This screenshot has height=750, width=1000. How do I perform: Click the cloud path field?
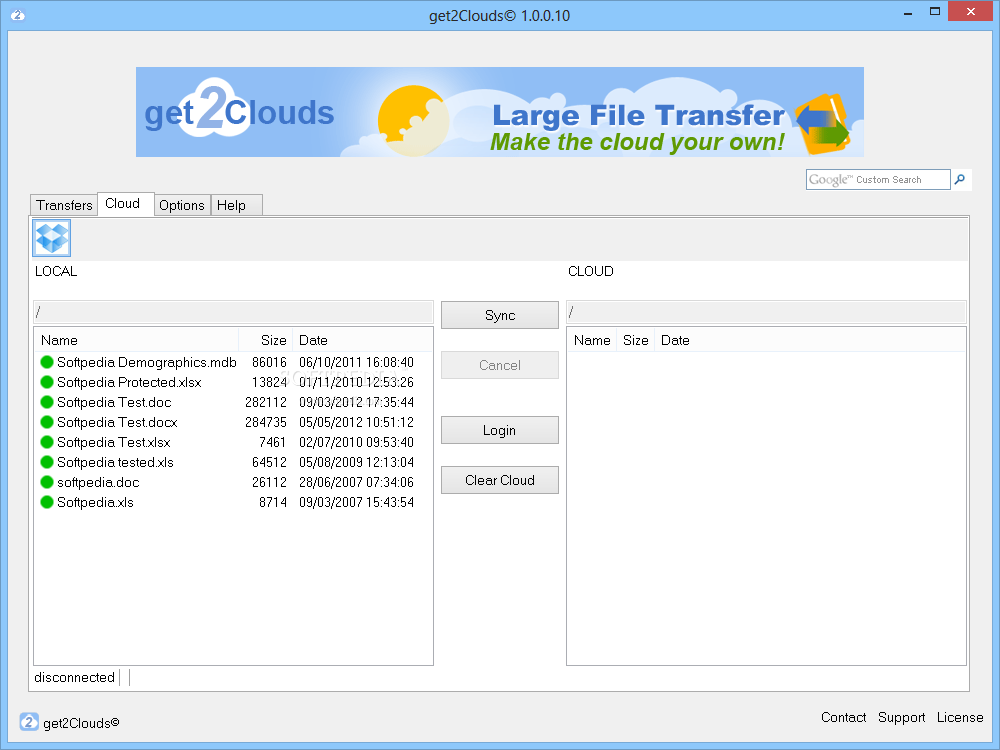tap(766, 312)
